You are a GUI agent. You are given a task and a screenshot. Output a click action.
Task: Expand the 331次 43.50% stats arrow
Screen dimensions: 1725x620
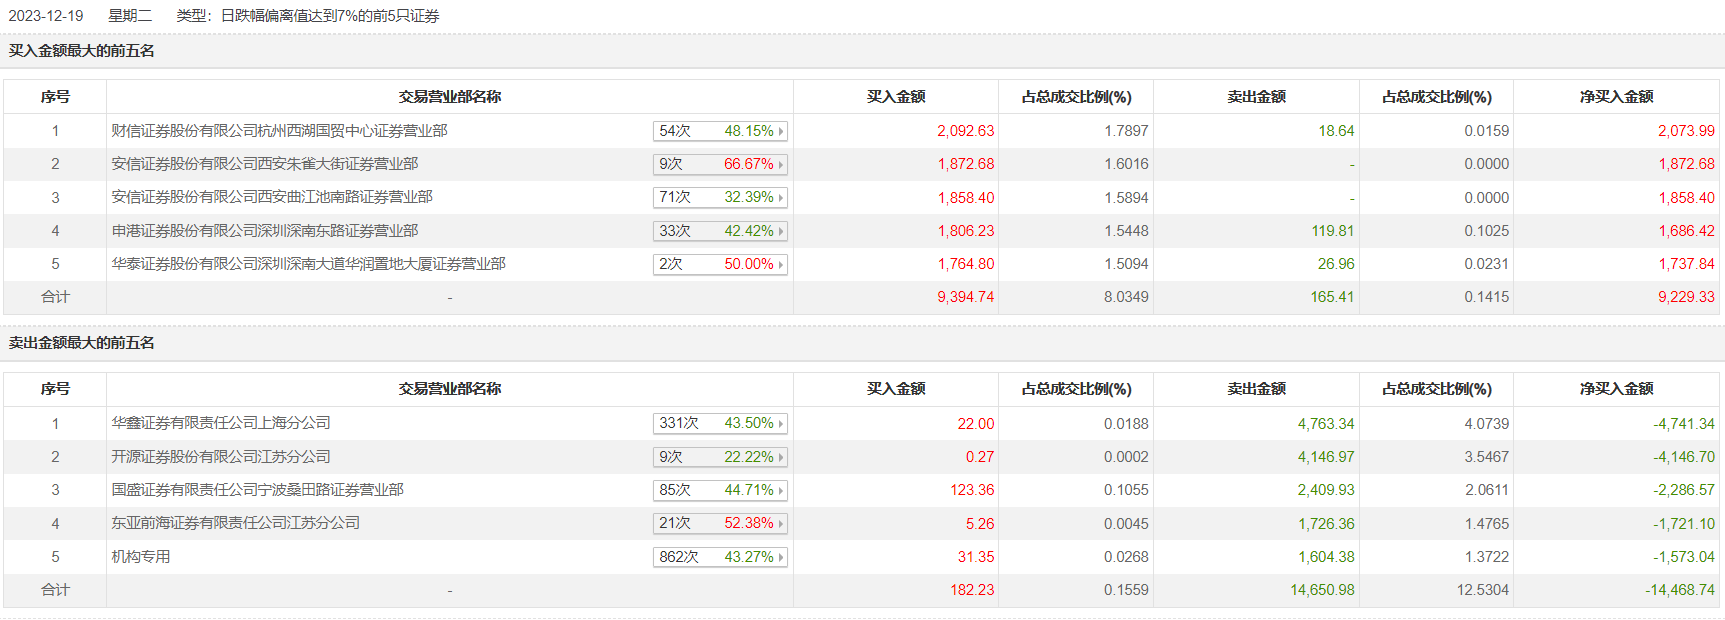(781, 424)
